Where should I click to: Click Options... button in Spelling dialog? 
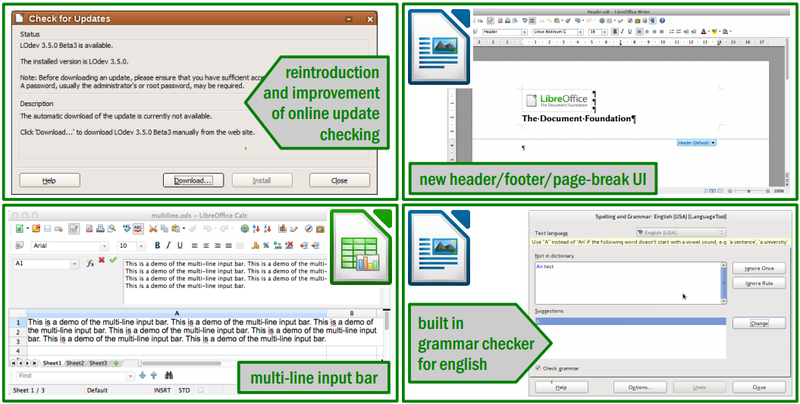point(640,387)
